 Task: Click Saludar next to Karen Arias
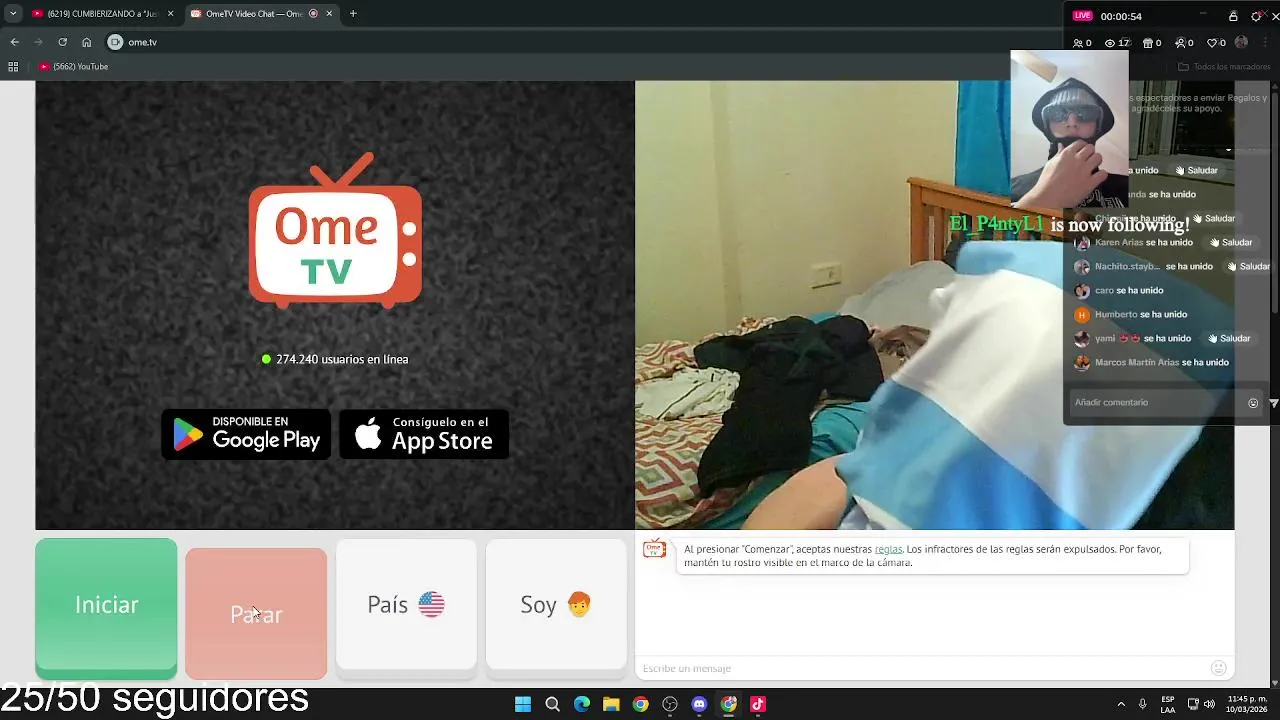coord(1230,242)
